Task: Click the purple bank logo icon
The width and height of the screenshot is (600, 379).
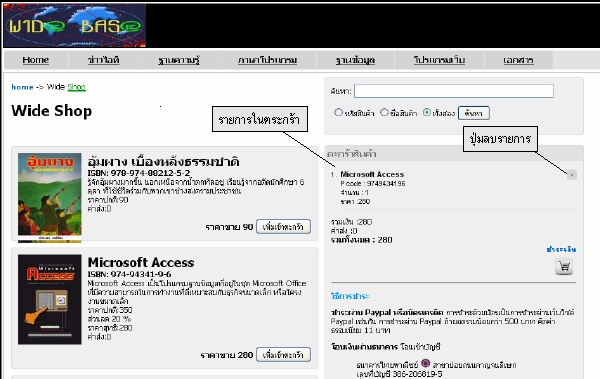Action: [426, 363]
